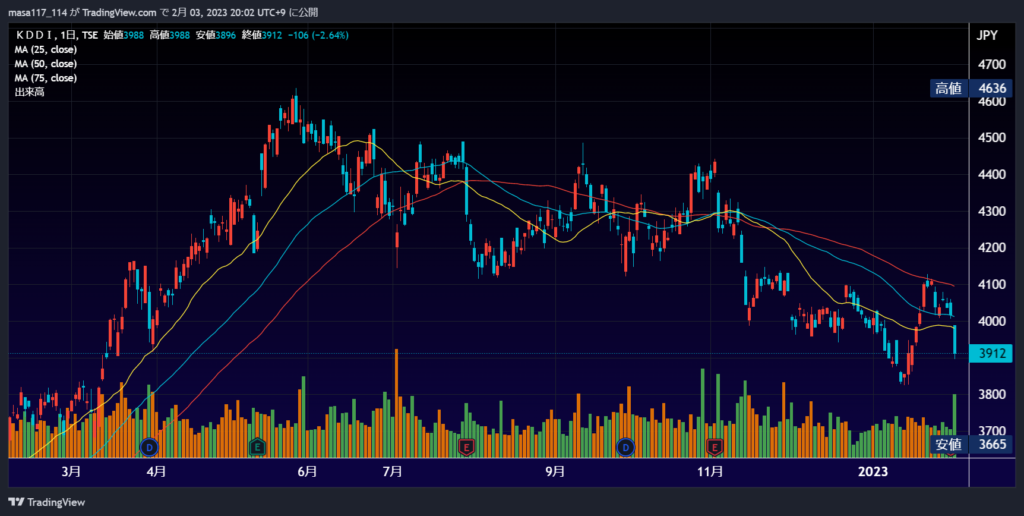The image size is (1024, 516).
Task: Click the 始値3988 open value
Action: pos(123,35)
